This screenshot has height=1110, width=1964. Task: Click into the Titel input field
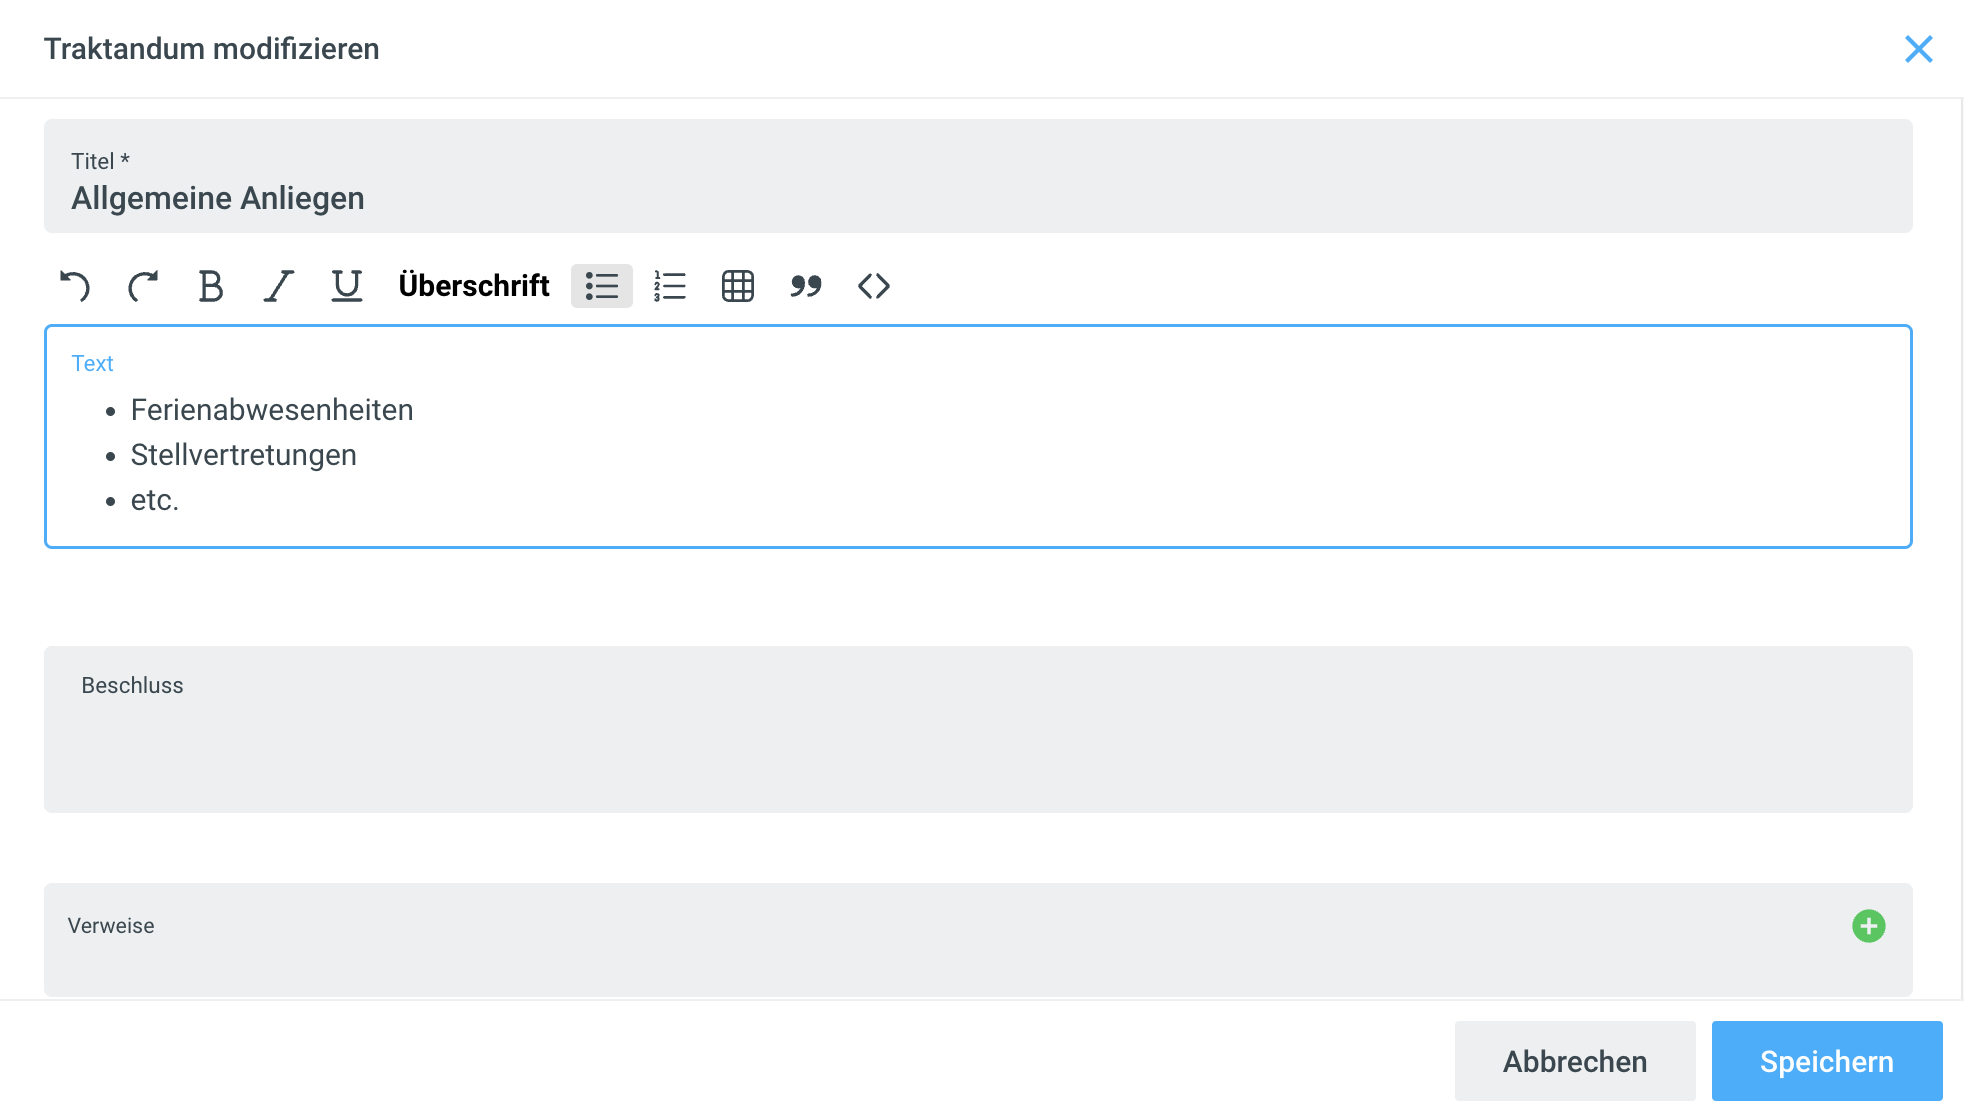click(976, 198)
